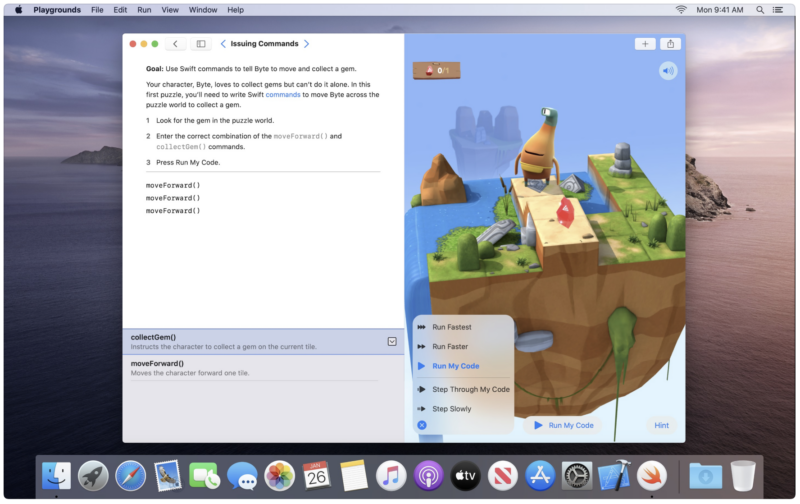Click the plus button in toolbar
The width and height of the screenshot is (800, 504).
click(645, 44)
